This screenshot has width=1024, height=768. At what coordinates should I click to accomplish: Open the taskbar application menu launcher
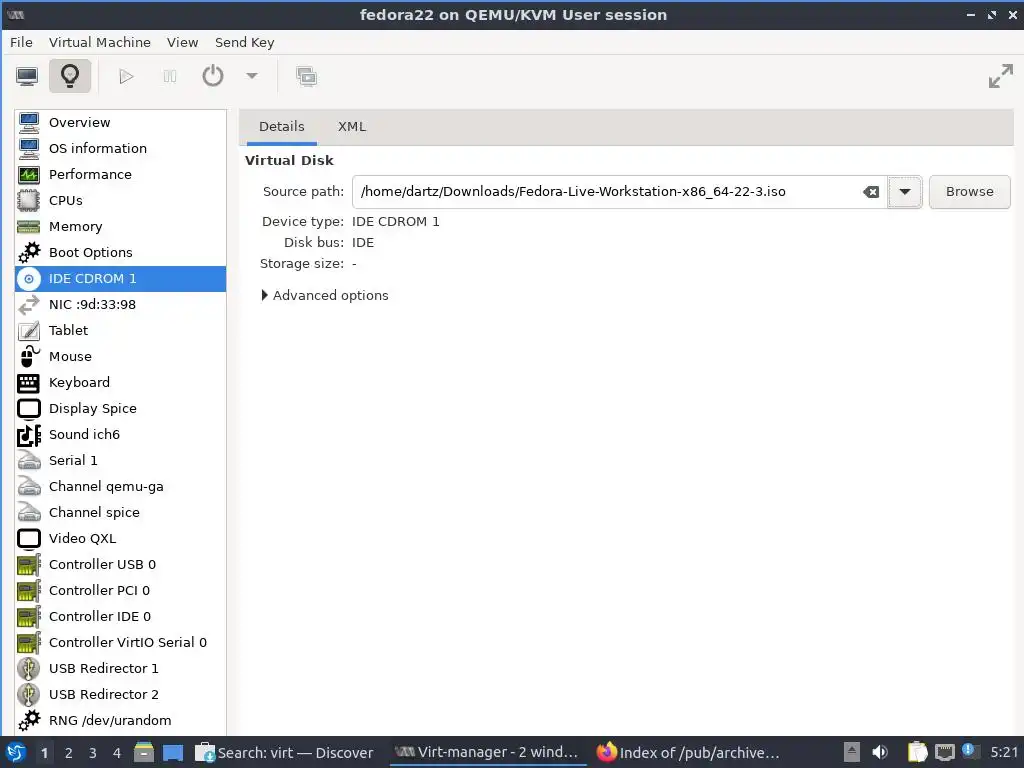[16, 752]
